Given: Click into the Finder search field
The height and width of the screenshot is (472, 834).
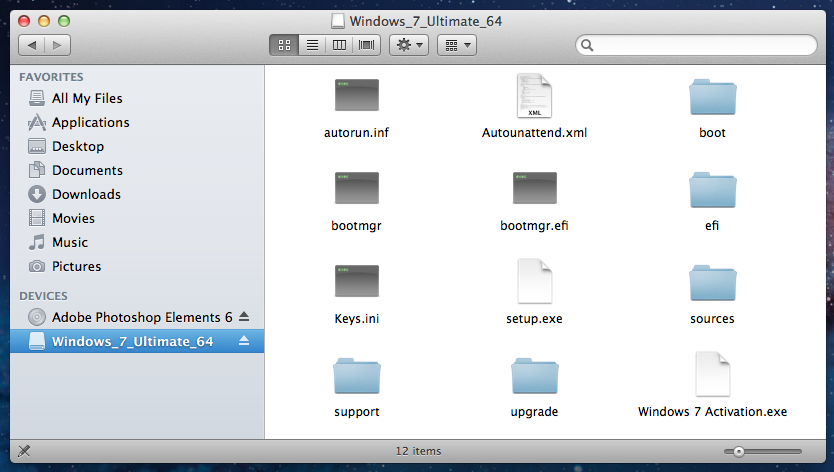Looking at the screenshot, I should coord(696,45).
